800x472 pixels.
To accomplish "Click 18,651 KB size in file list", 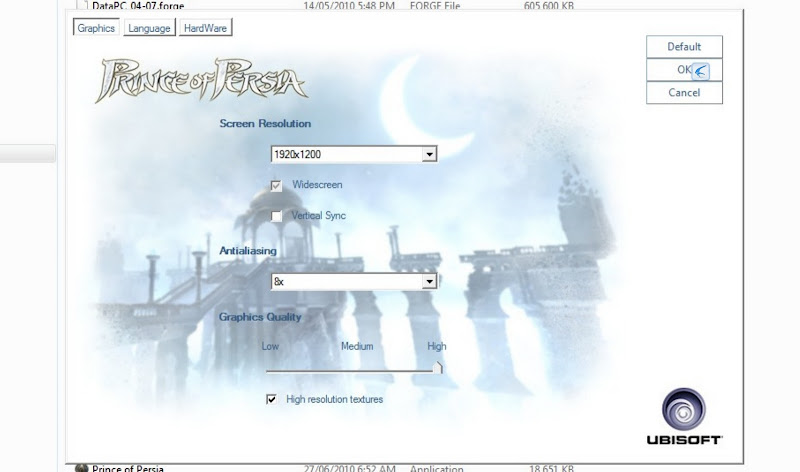I will 551,468.
